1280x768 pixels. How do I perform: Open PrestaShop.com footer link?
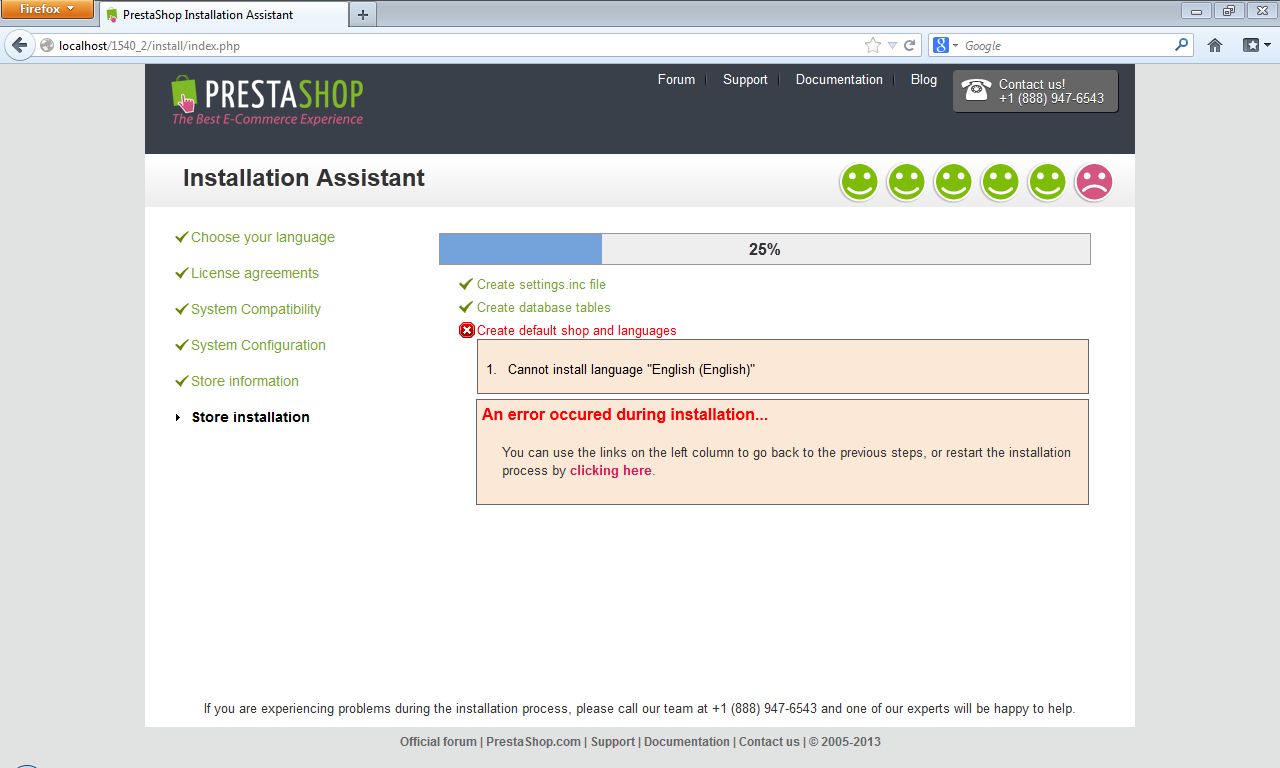[x=533, y=742]
